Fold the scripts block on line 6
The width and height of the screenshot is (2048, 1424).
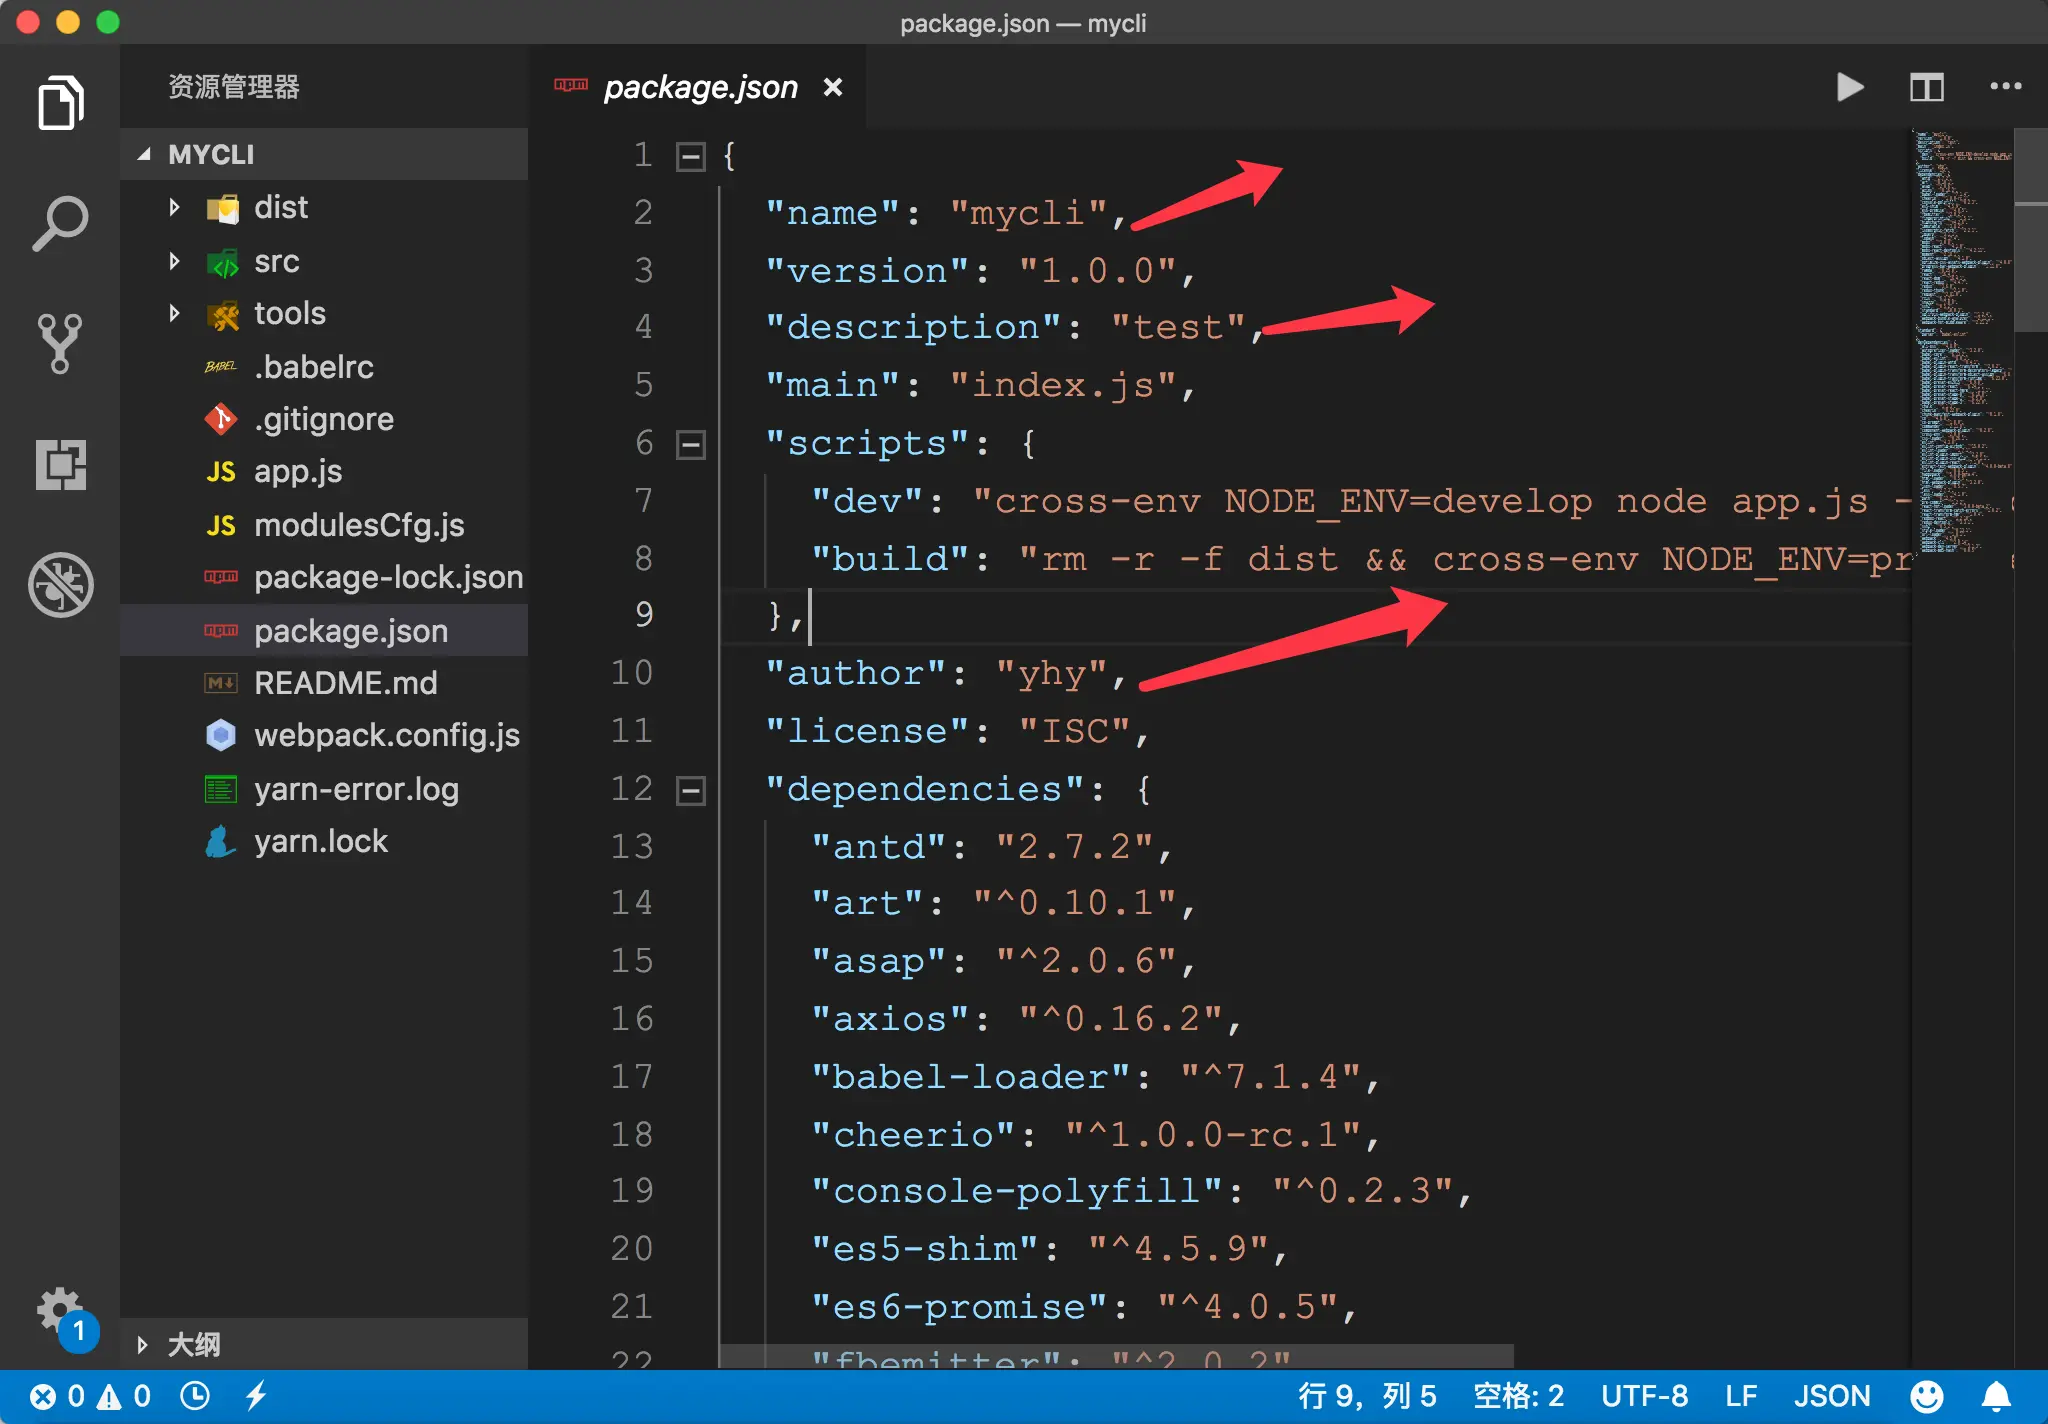click(x=691, y=444)
